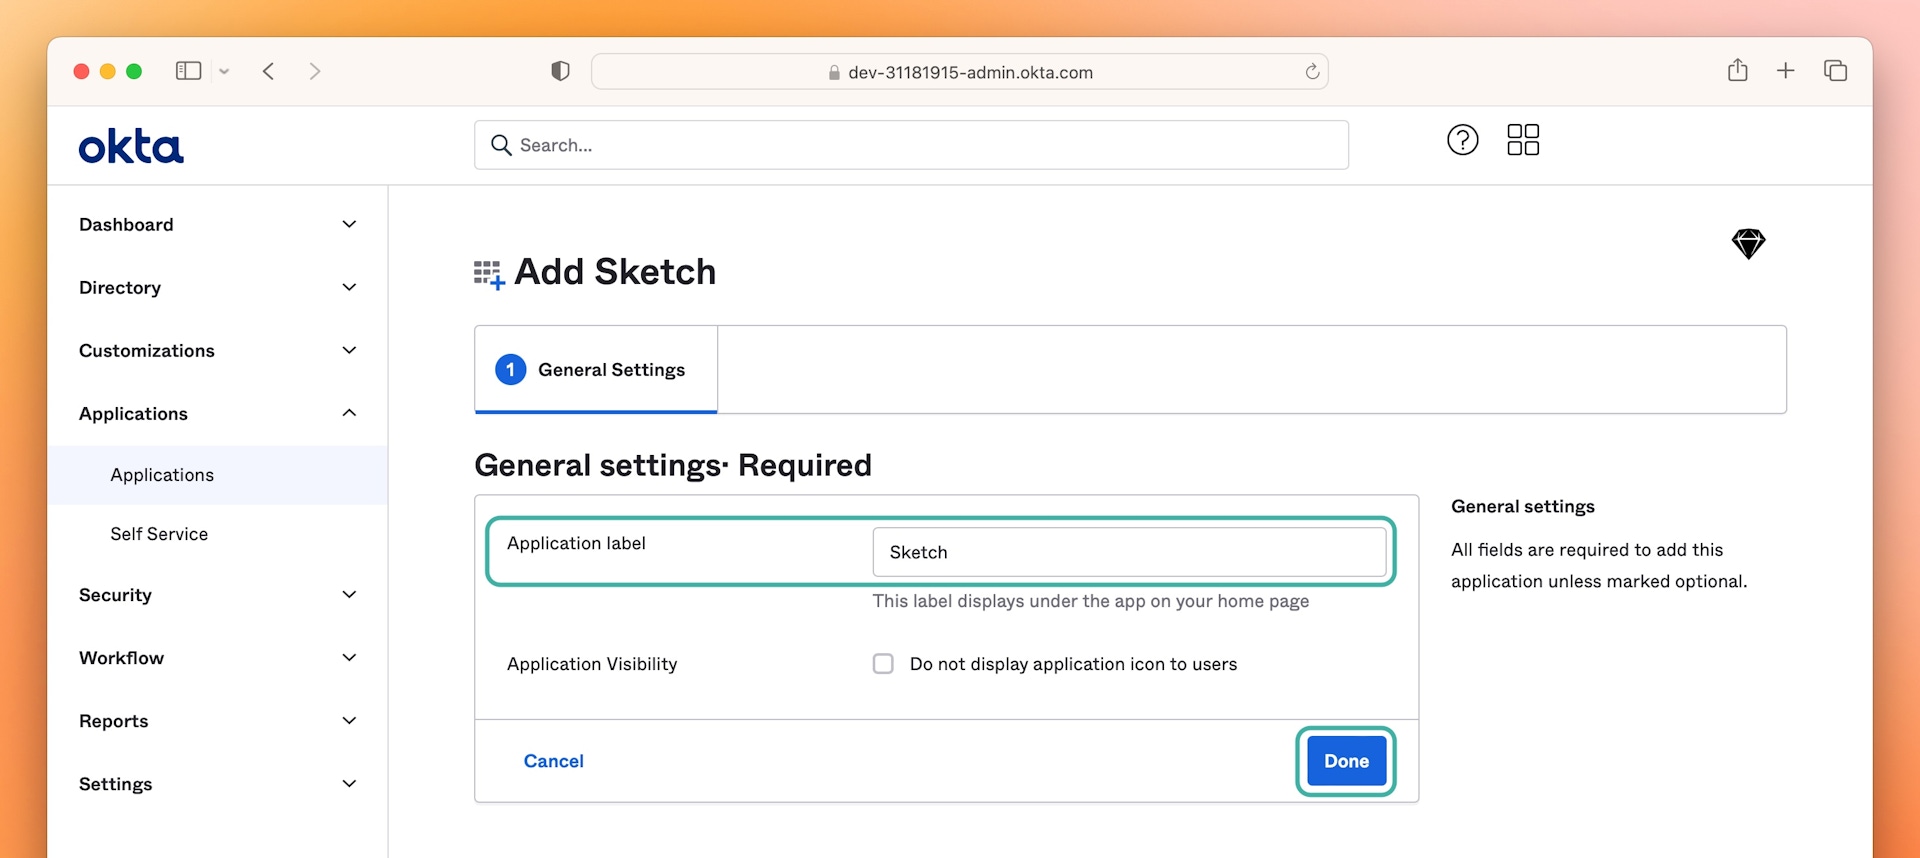Screen dimensions: 1920x858
Task: Click the privacy shield icon
Action: click(x=560, y=71)
